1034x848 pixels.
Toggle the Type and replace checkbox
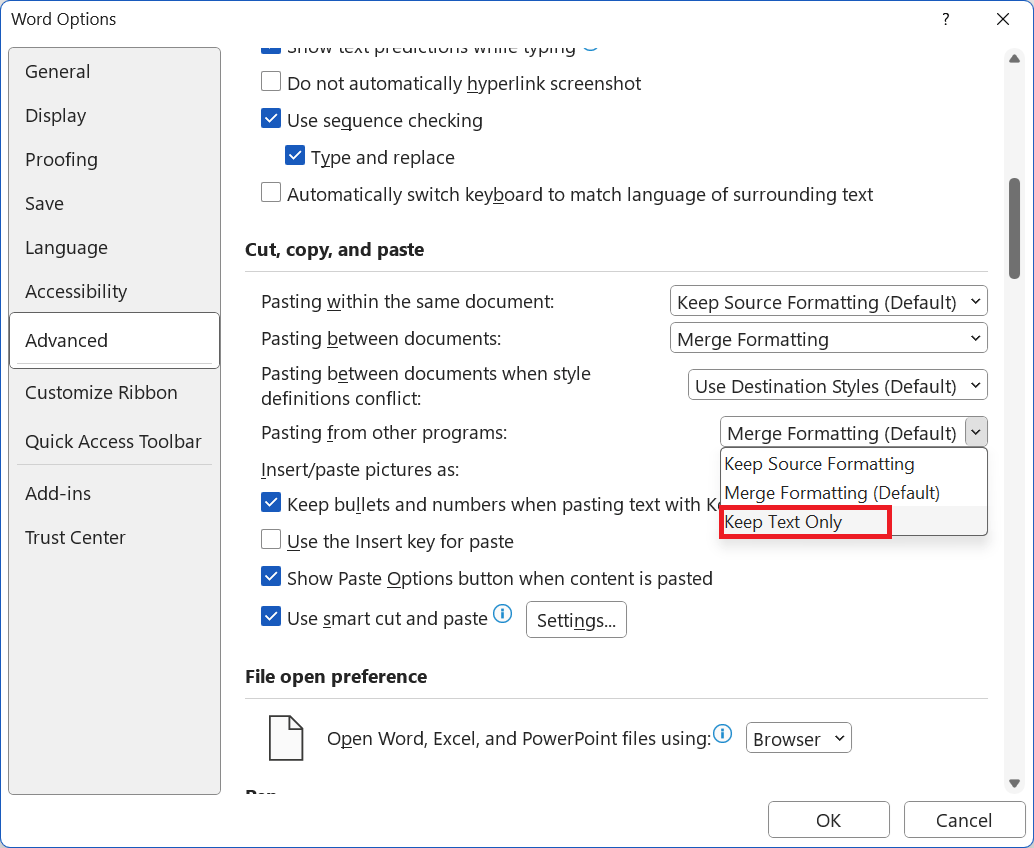click(x=295, y=156)
